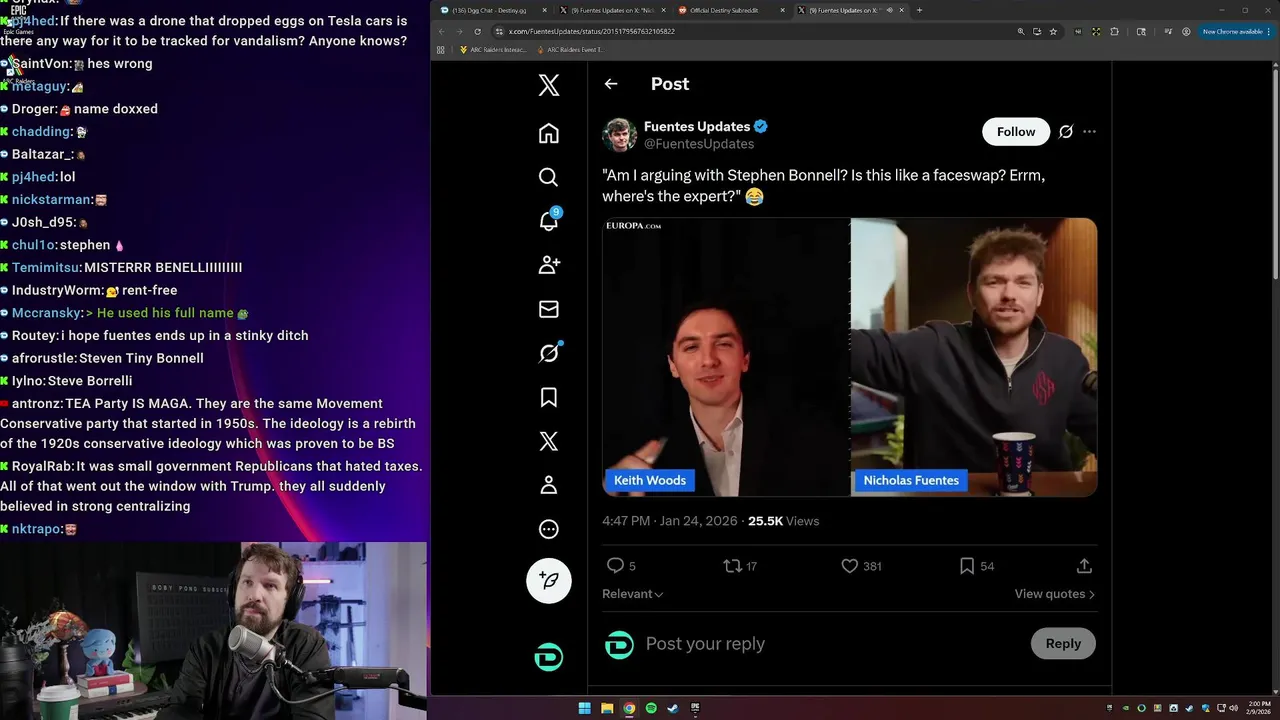
Task: Bookmark the post with 54 icon
Action: pyautogui.click(x=967, y=566)
